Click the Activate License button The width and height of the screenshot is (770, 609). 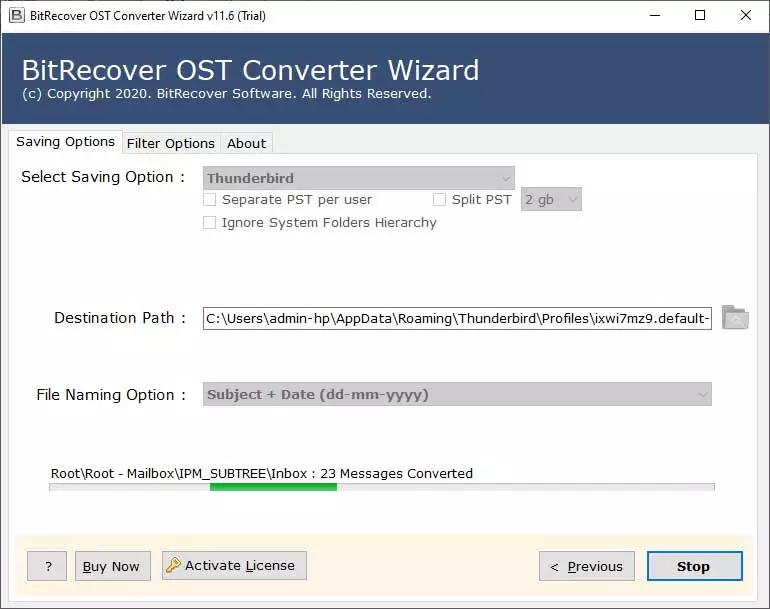(234, 565)
